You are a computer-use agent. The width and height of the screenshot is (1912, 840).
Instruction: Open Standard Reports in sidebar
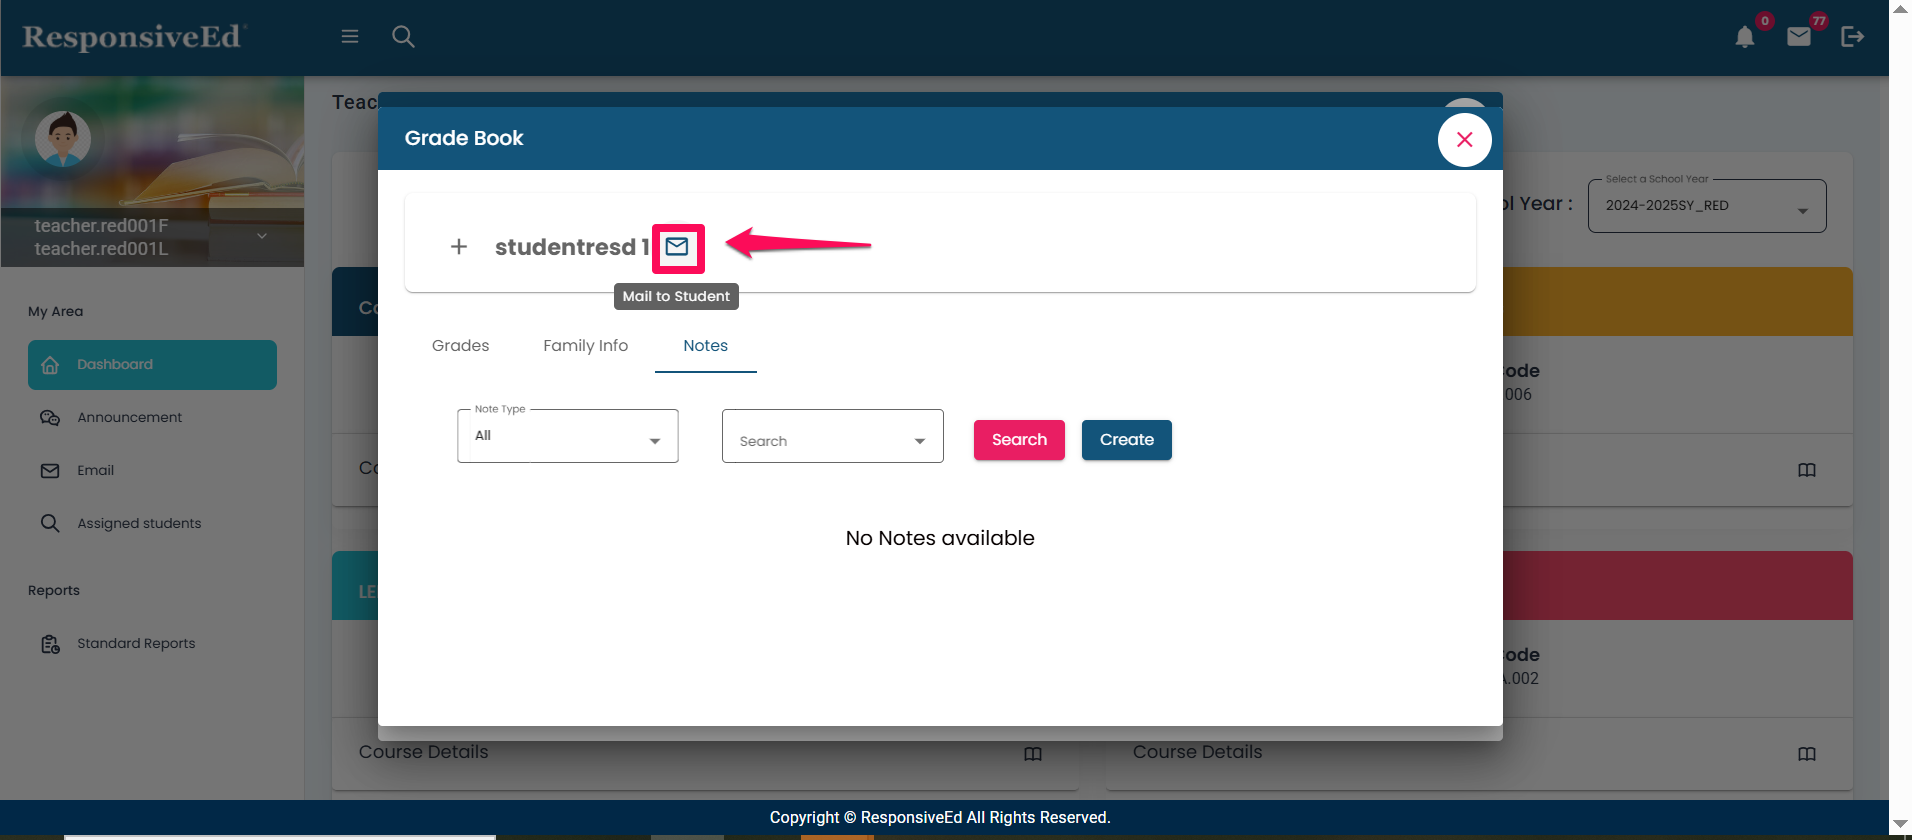136,644
